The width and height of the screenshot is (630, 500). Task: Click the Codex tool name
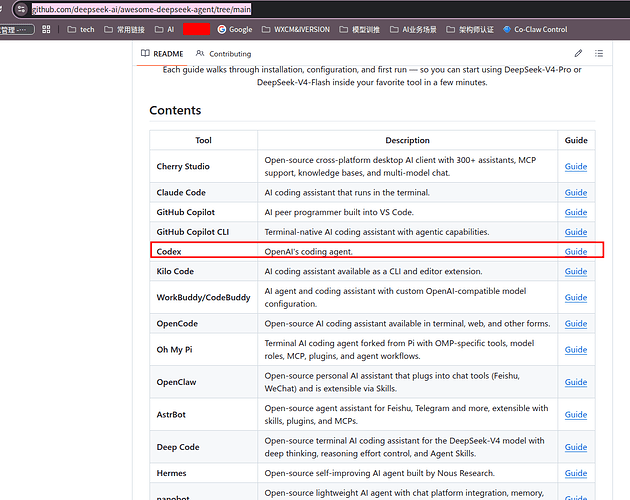[169, 252]
